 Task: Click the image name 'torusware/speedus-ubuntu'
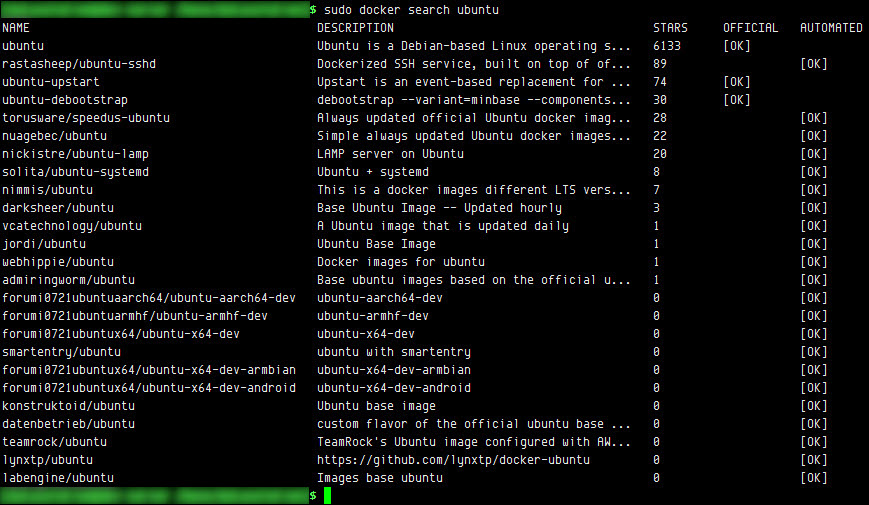[86, 118]
